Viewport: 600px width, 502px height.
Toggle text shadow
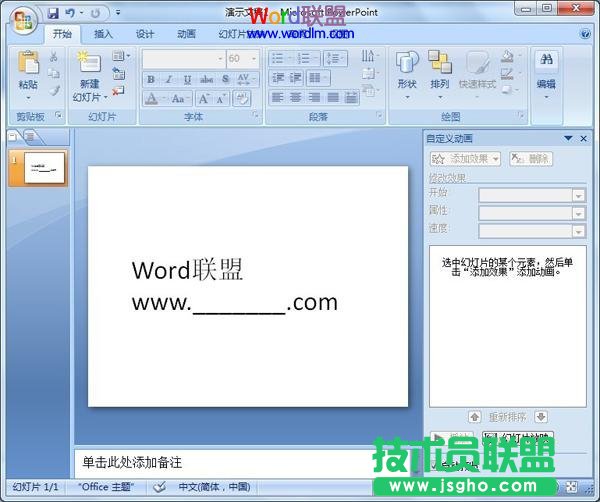(x=226, y=79)
